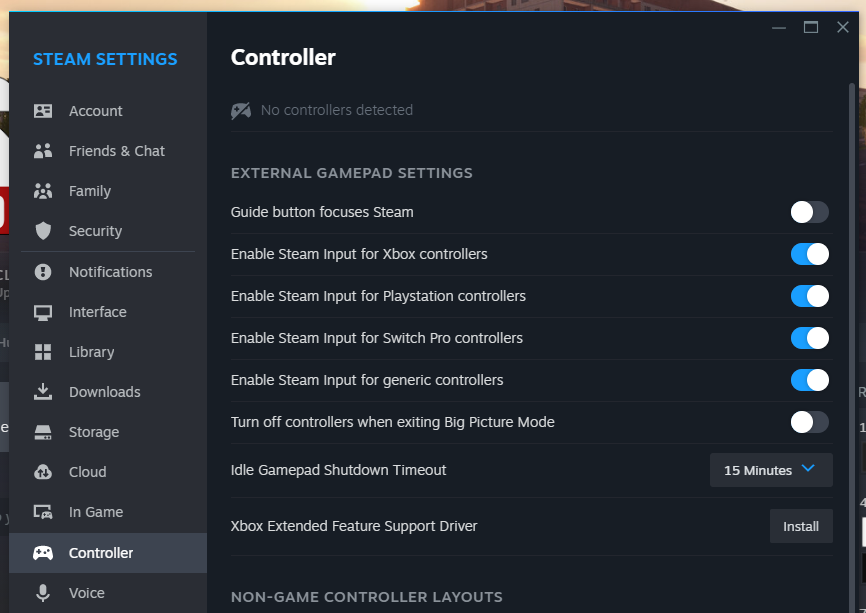Image resolution: width=866 pixels, height=613 pixels.
Task: Toggle Steam Input for Switch Pro controllers
Action: pyautogui.click(x=809, y=338)
